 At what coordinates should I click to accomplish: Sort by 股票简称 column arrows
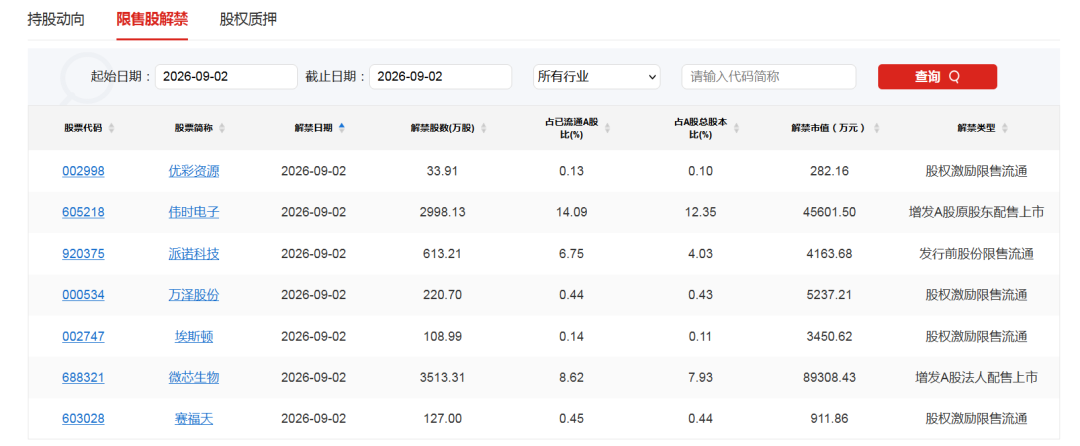(222, 128)
